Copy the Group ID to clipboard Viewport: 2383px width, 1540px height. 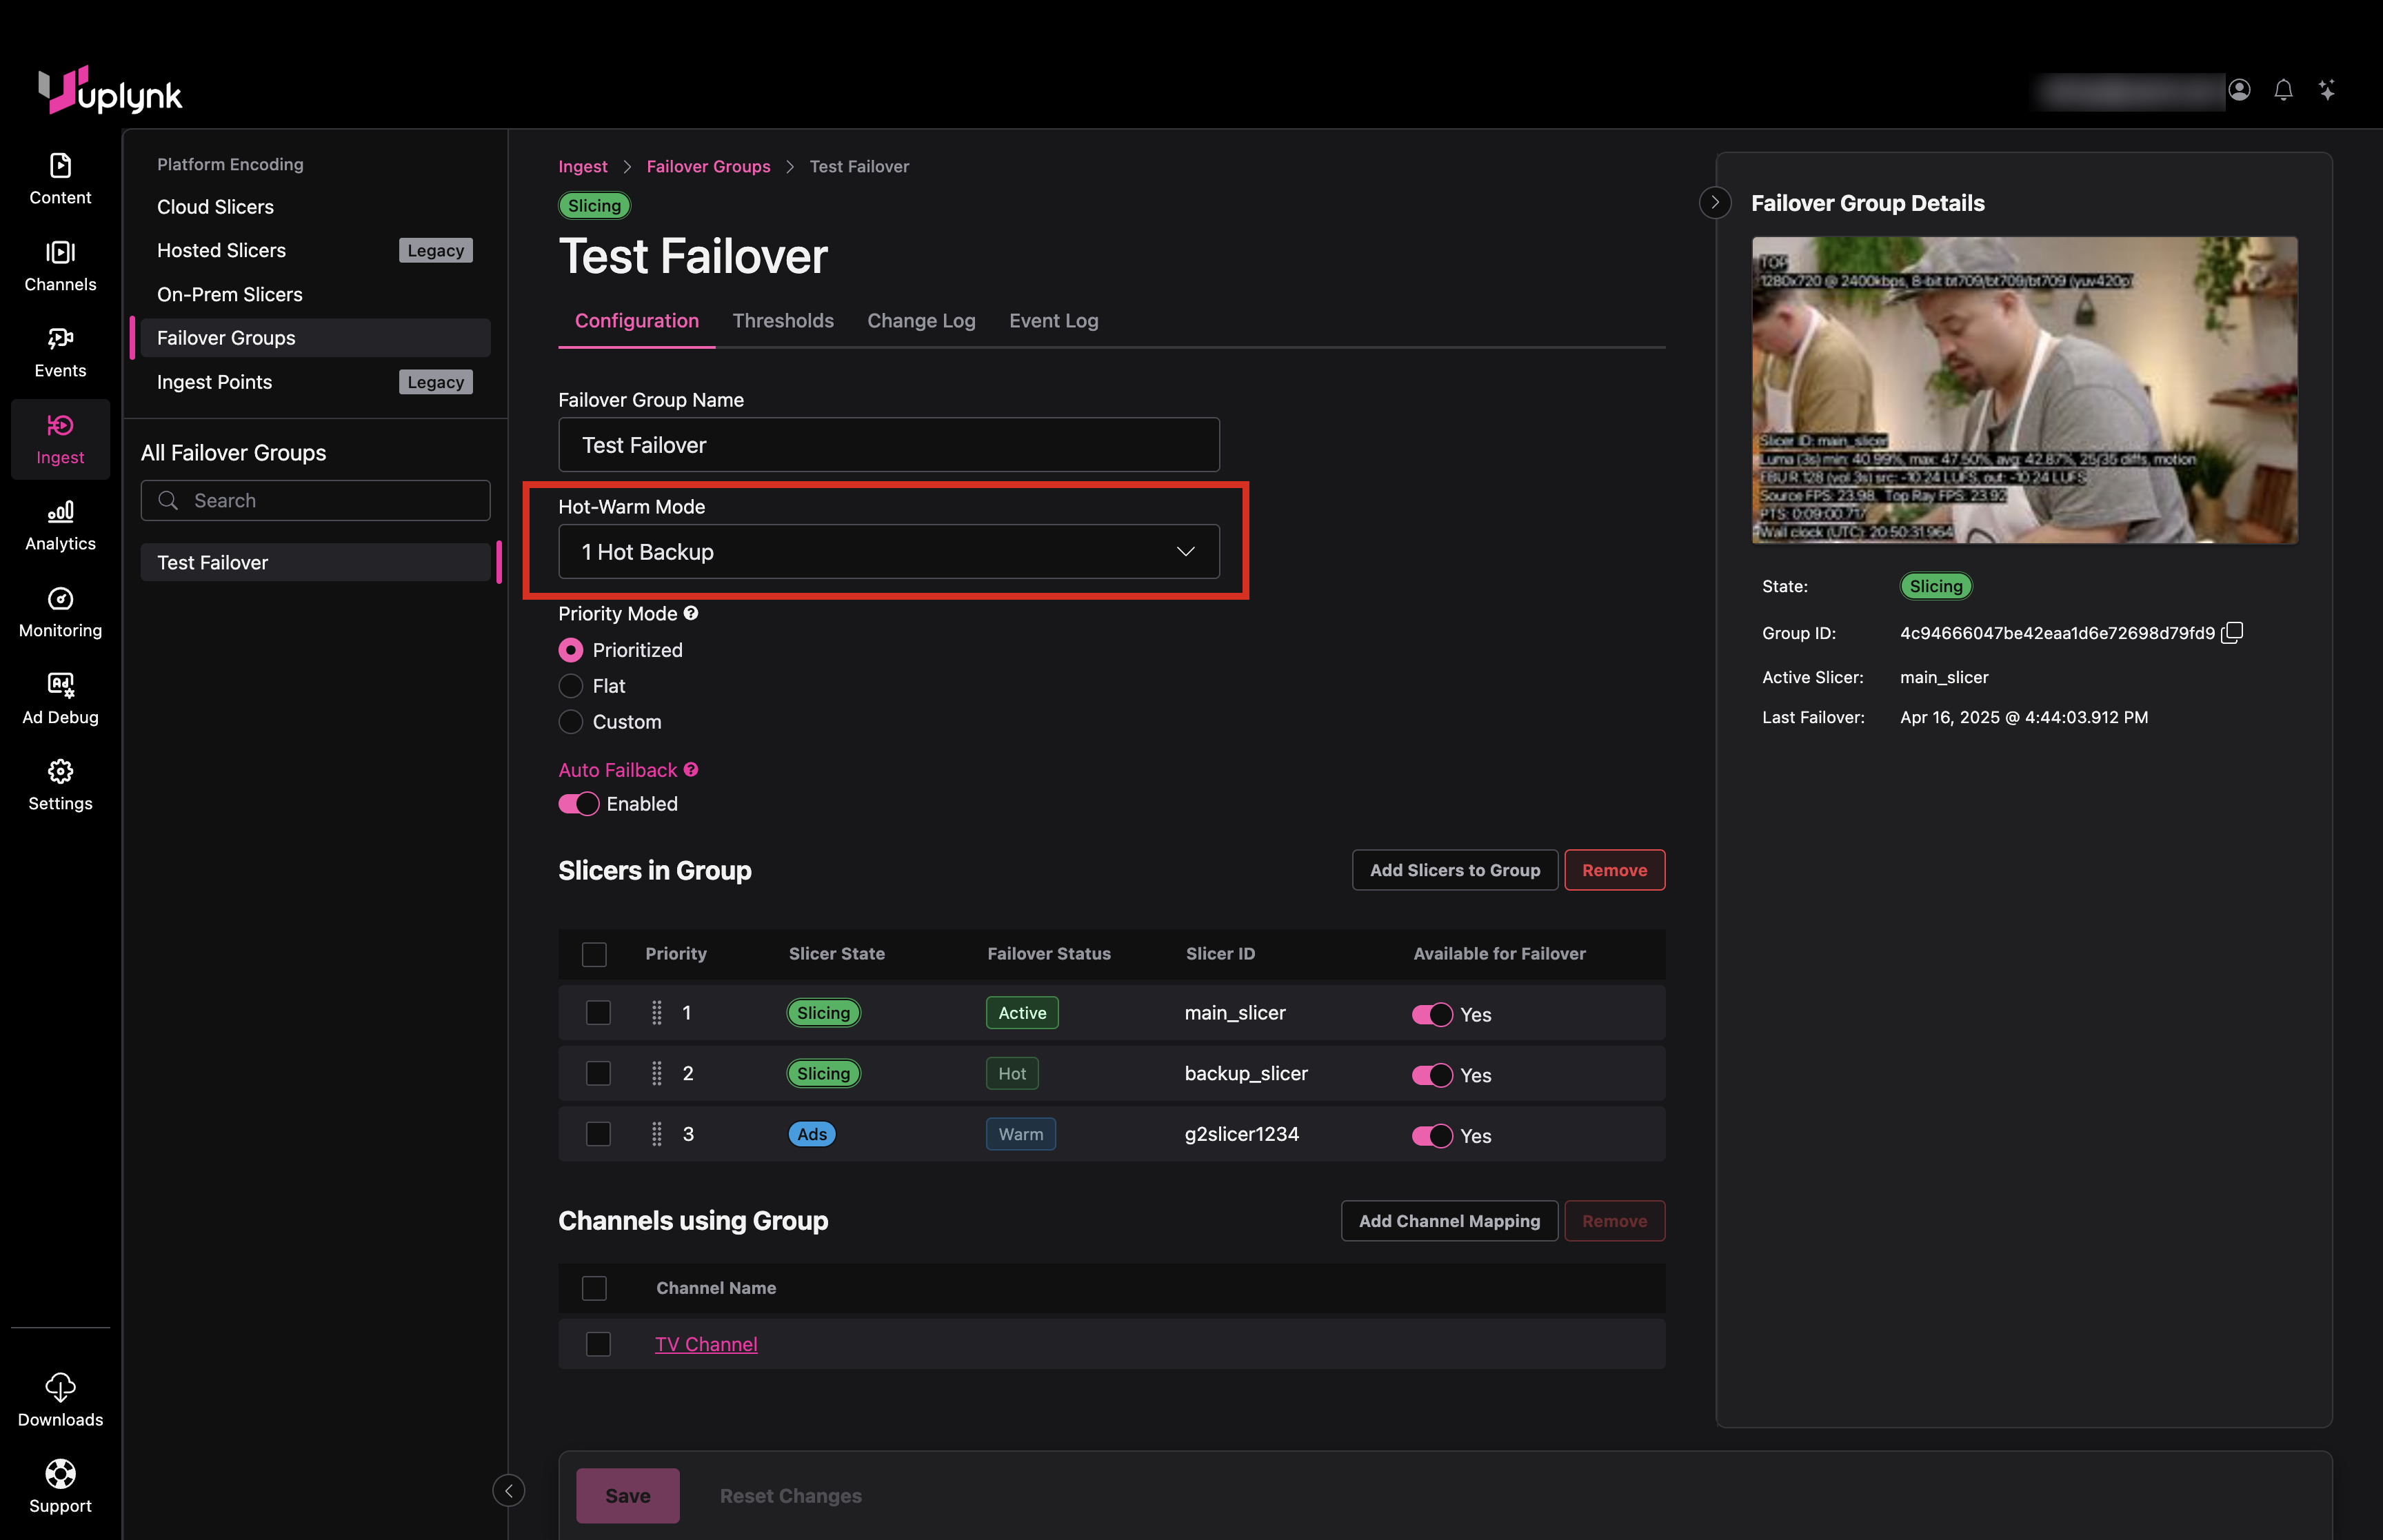coord(2232,633)
